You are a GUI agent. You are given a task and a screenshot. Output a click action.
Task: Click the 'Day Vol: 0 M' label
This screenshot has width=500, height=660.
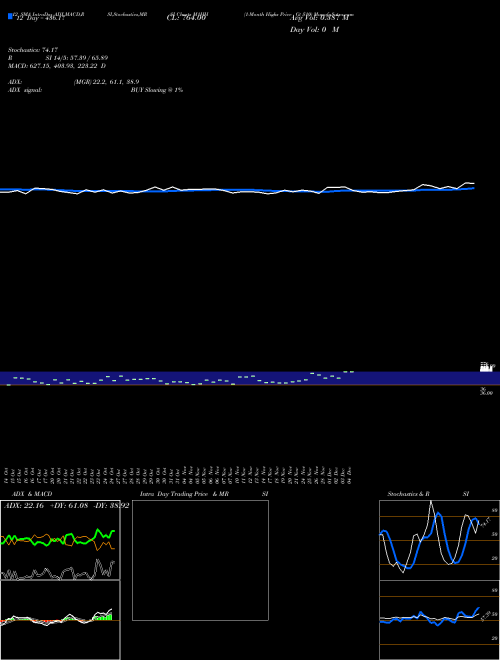pyautogui.click(x=314, y=29)
